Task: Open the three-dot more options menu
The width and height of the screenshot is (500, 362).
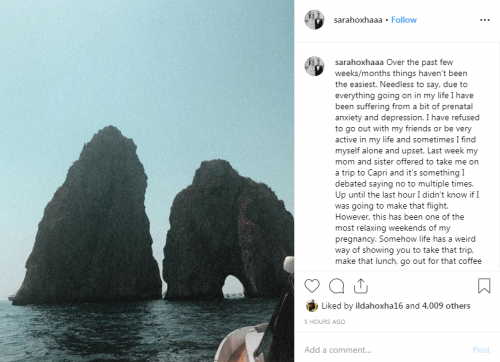Action: [485, 20]
